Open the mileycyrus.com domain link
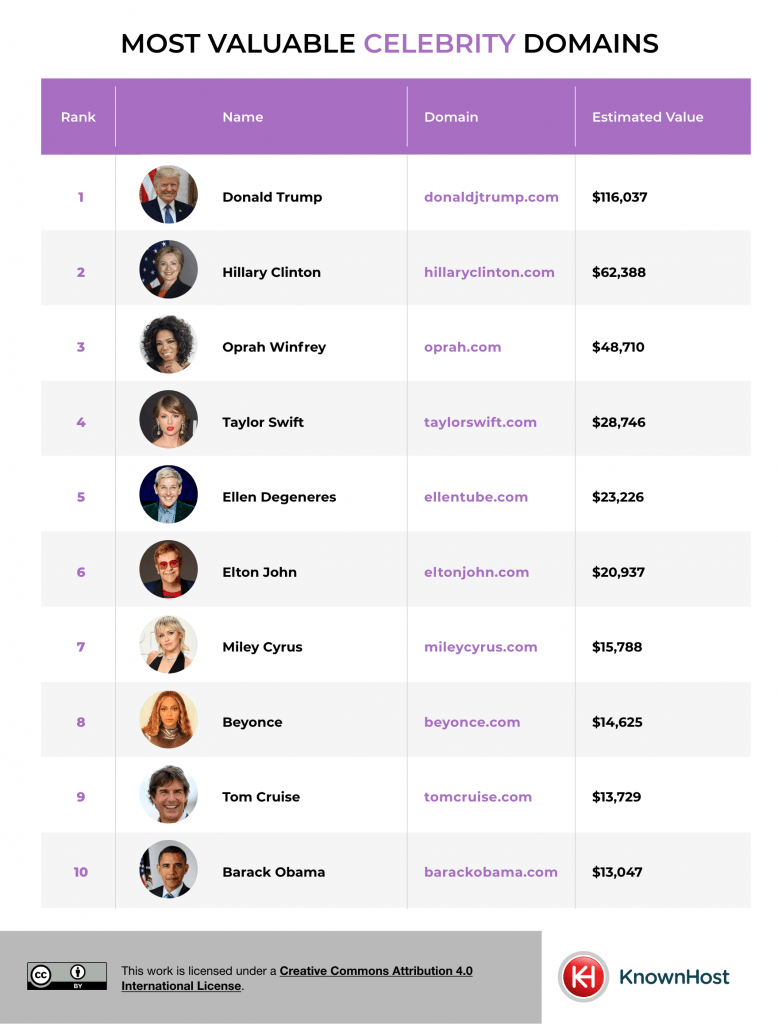The width and height of the screenshot is (778, 1024). pyautogui.click(x=480, y=647)
